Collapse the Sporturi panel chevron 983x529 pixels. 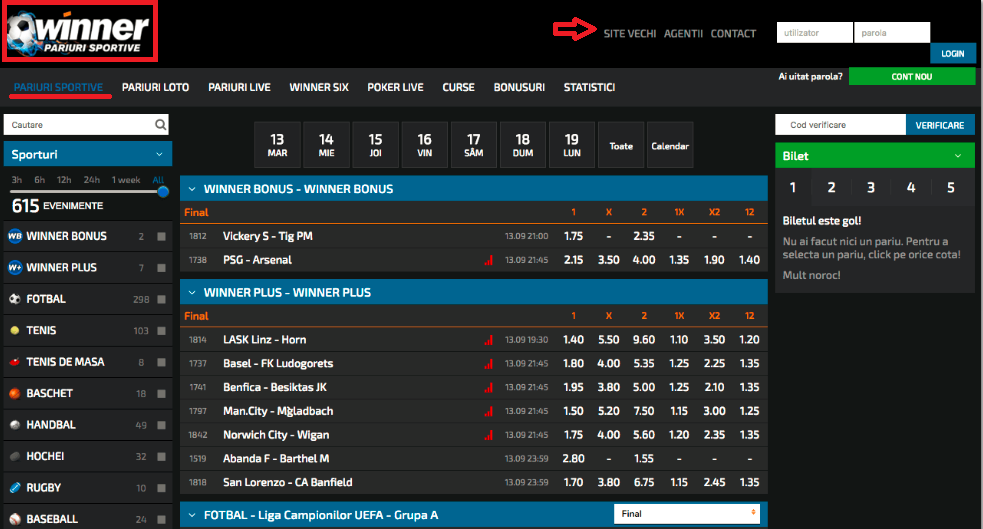[x=159, y=154]
